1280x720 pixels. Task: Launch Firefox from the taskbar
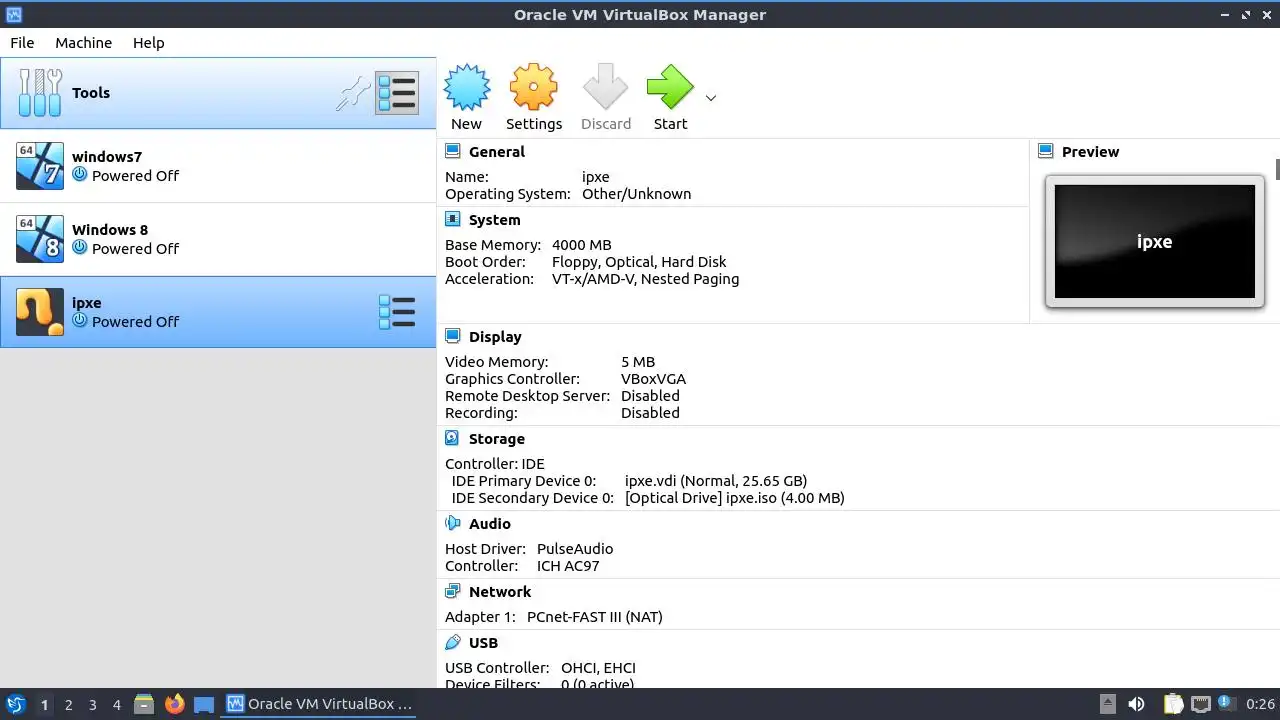[x=174, y=704]
